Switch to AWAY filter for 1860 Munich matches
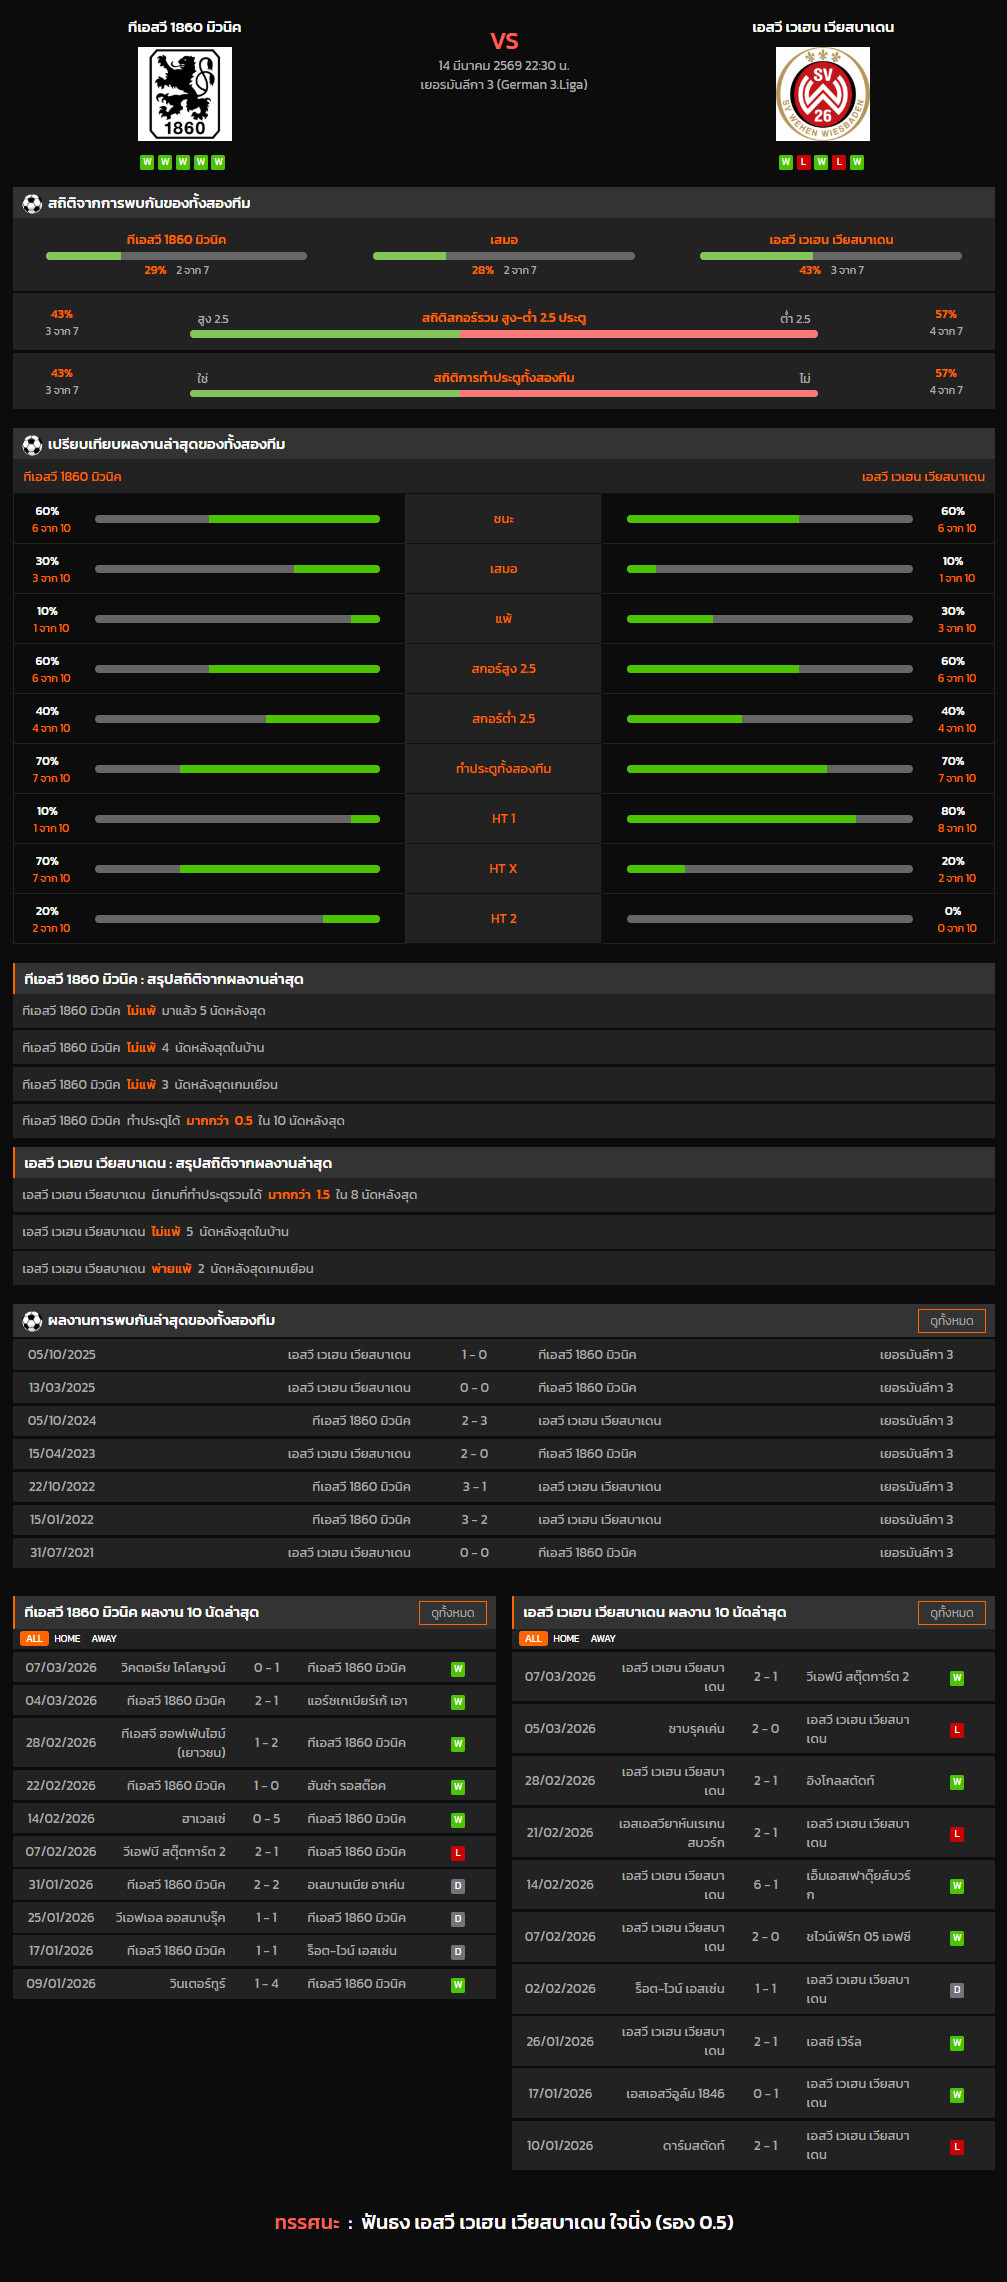The height and width of the screenshot is (2282, 1007). (x=104, y=1639)
